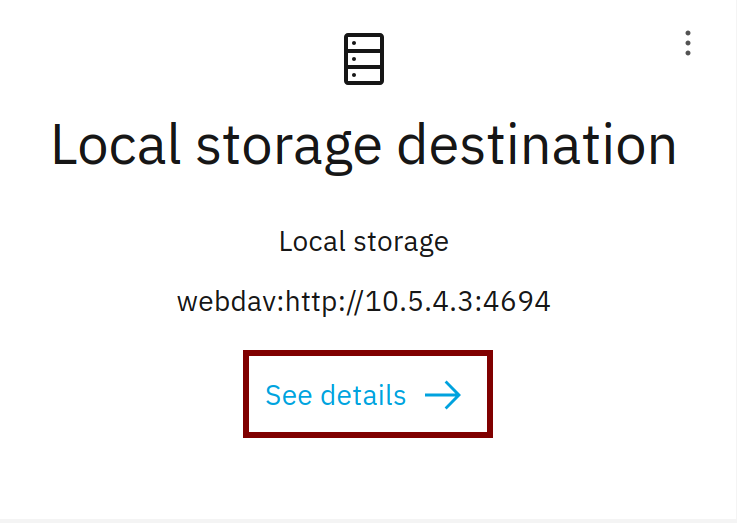
Task: Click the bottom dot of the overflow menu
Action: click(688, 53)
